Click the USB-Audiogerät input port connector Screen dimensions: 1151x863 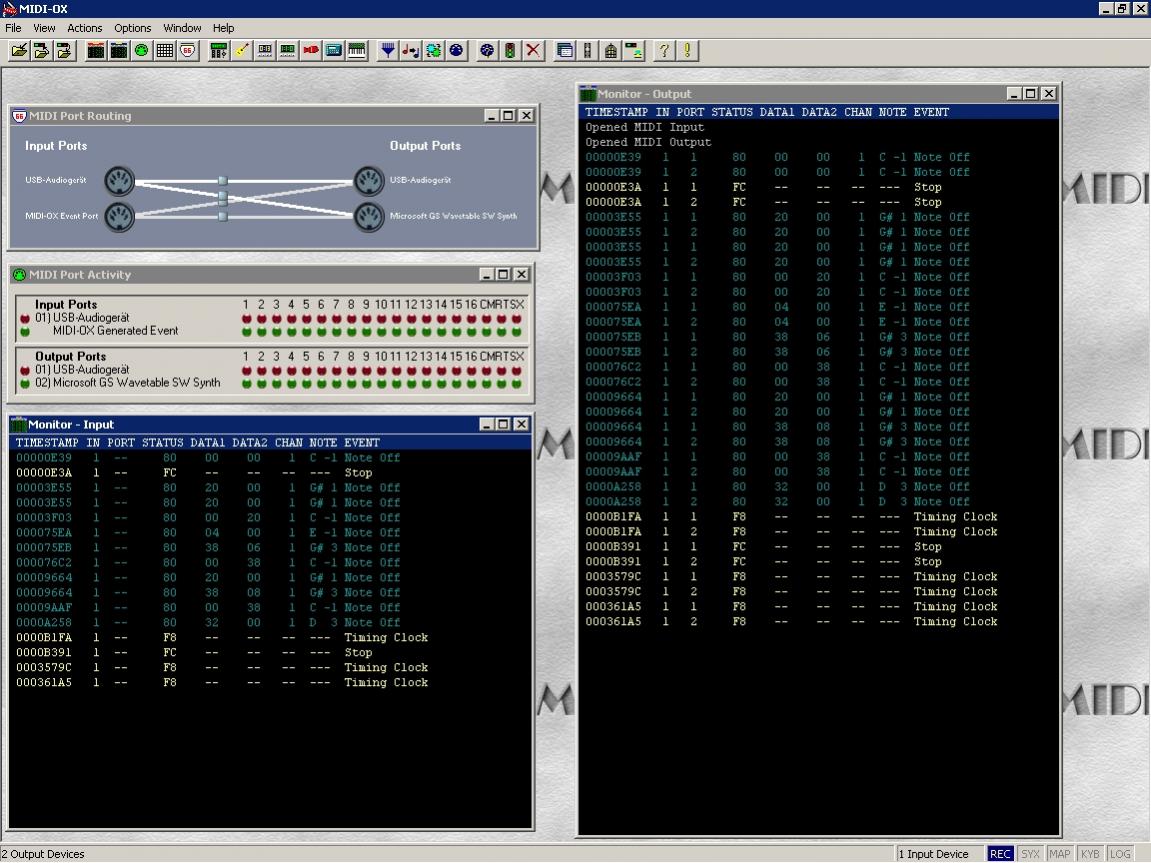click(119, 181)
